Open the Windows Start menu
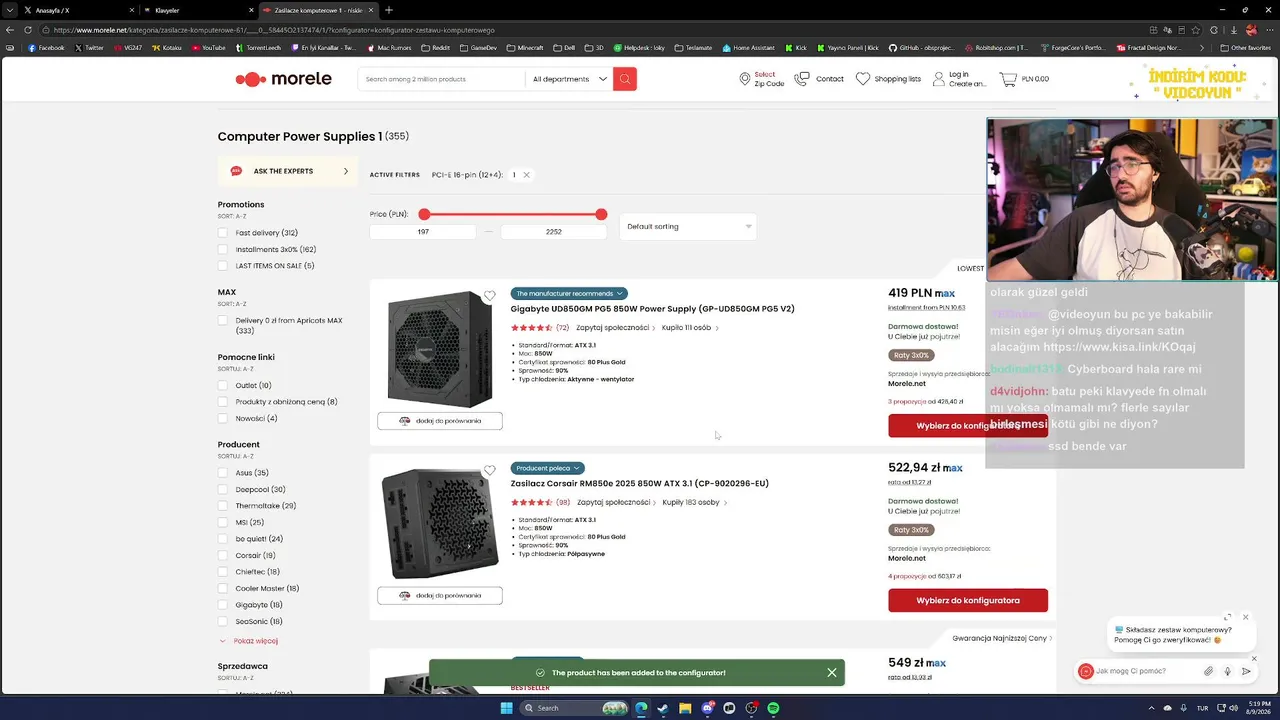The image size is (1280, 720). (x=506, y=708)
